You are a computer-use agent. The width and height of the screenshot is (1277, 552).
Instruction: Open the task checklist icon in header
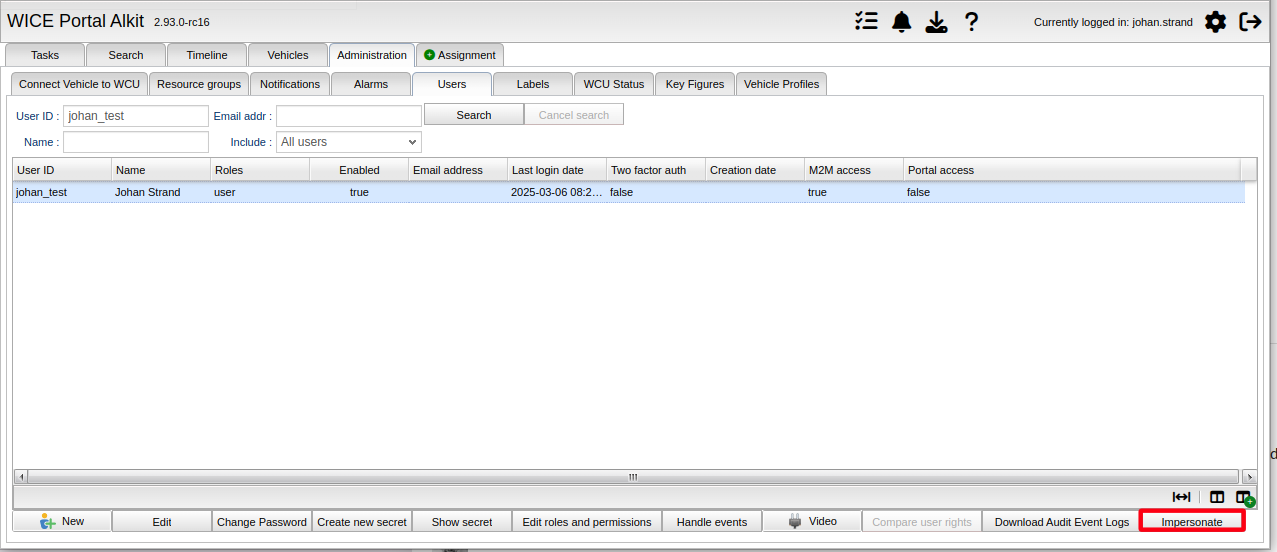point(866,22)
